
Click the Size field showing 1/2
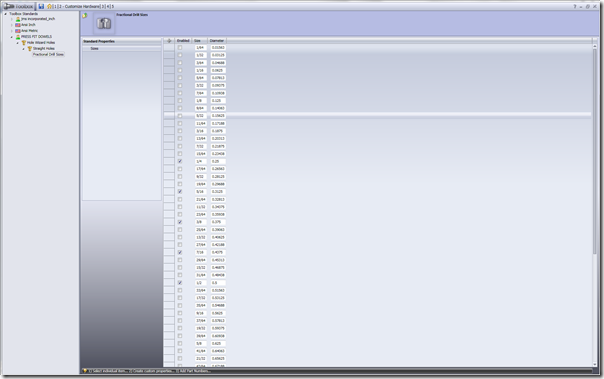click(x=201, y=283)
